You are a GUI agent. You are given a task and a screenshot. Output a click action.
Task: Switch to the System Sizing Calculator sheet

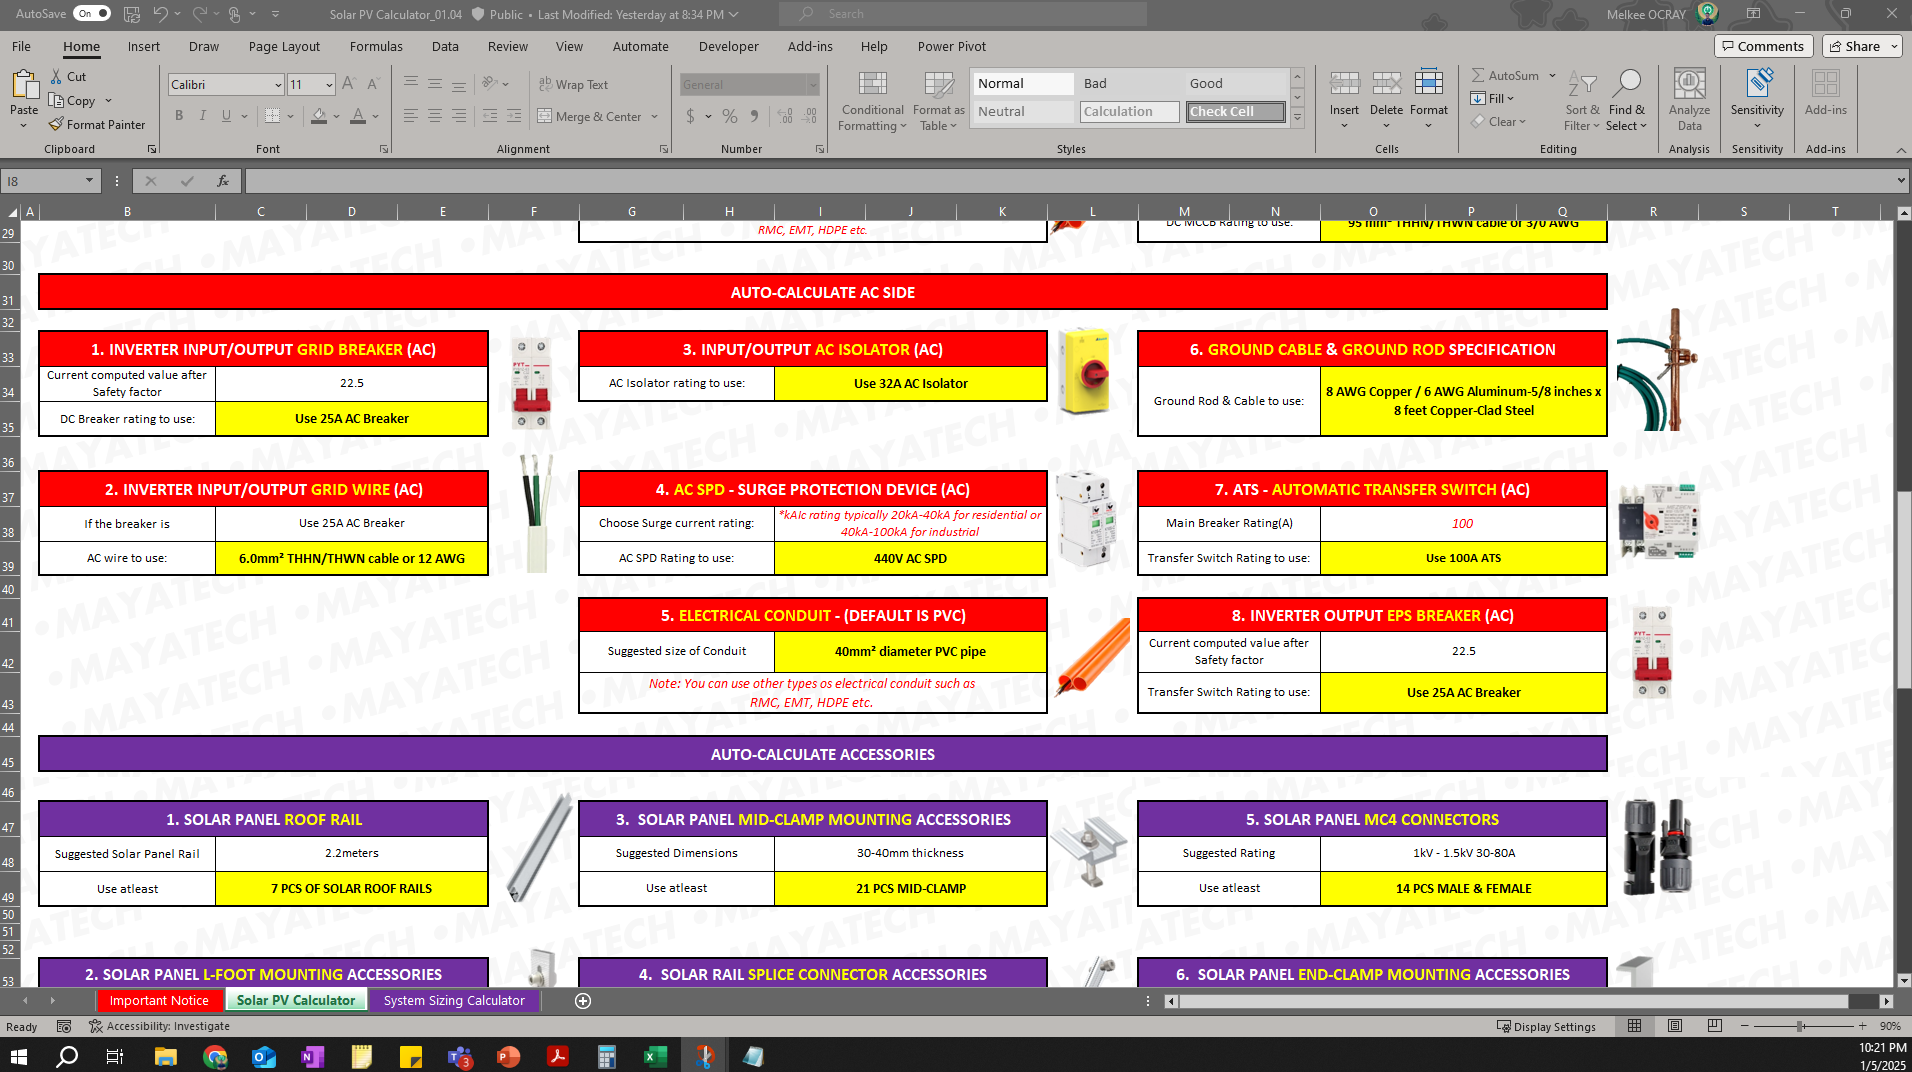coord(454,999)
